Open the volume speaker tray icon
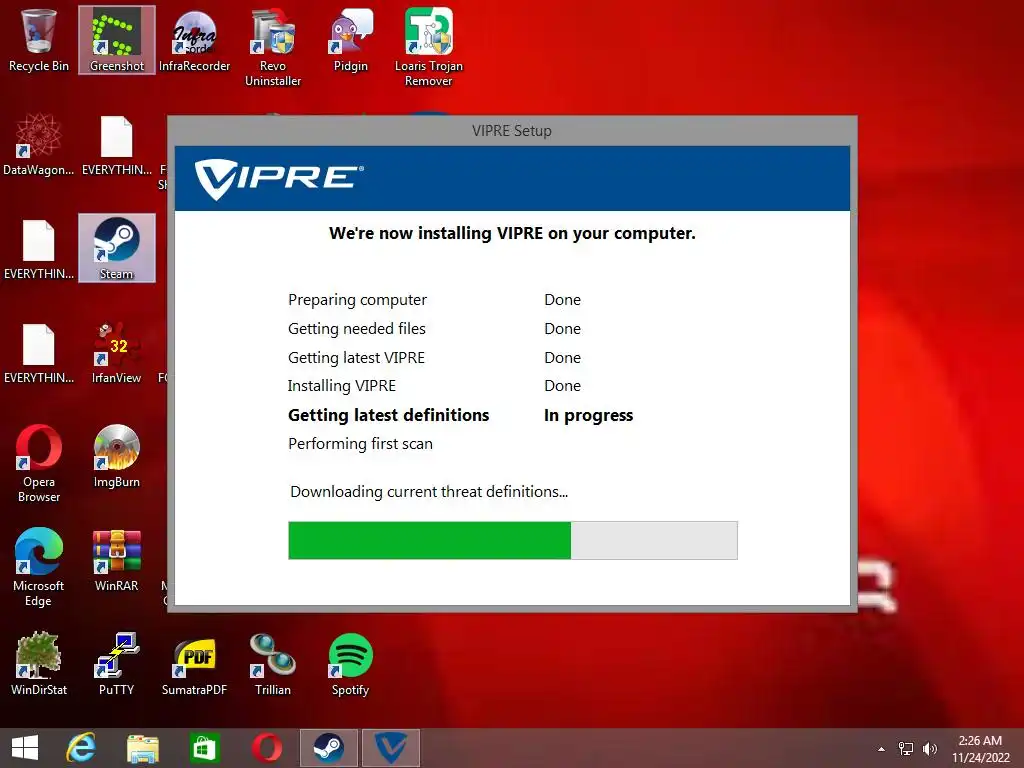Screen dimensions: 1024x768 click(930, 749)
